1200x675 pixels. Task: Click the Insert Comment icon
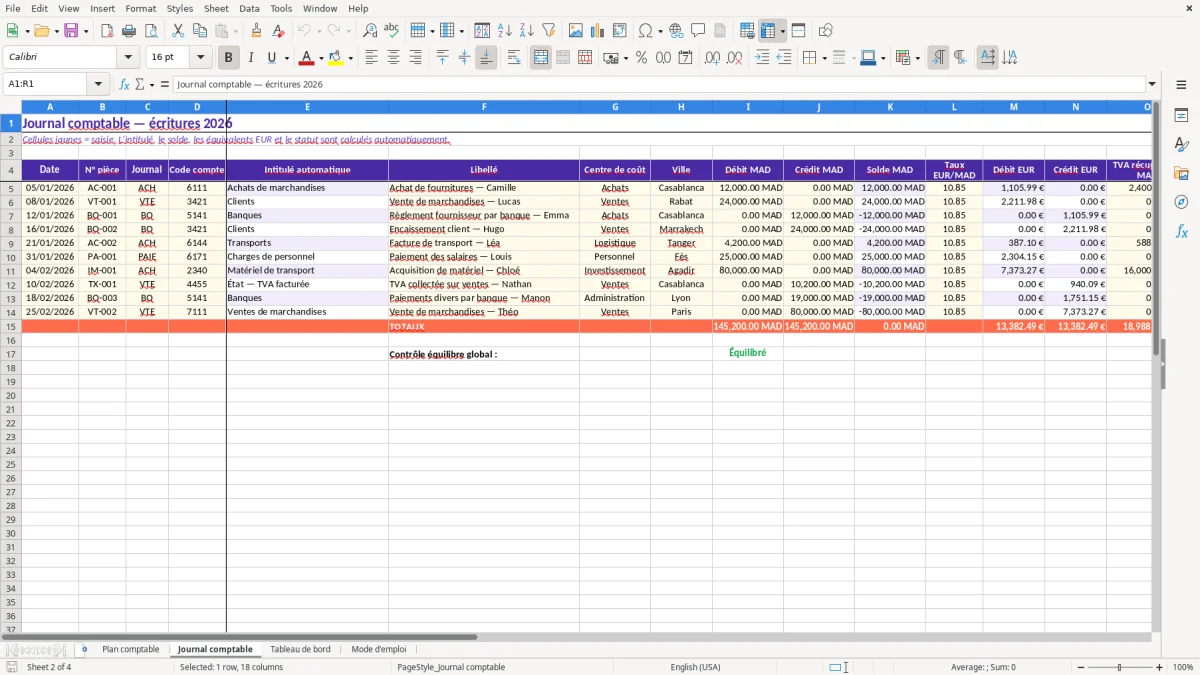coord(698,31)
